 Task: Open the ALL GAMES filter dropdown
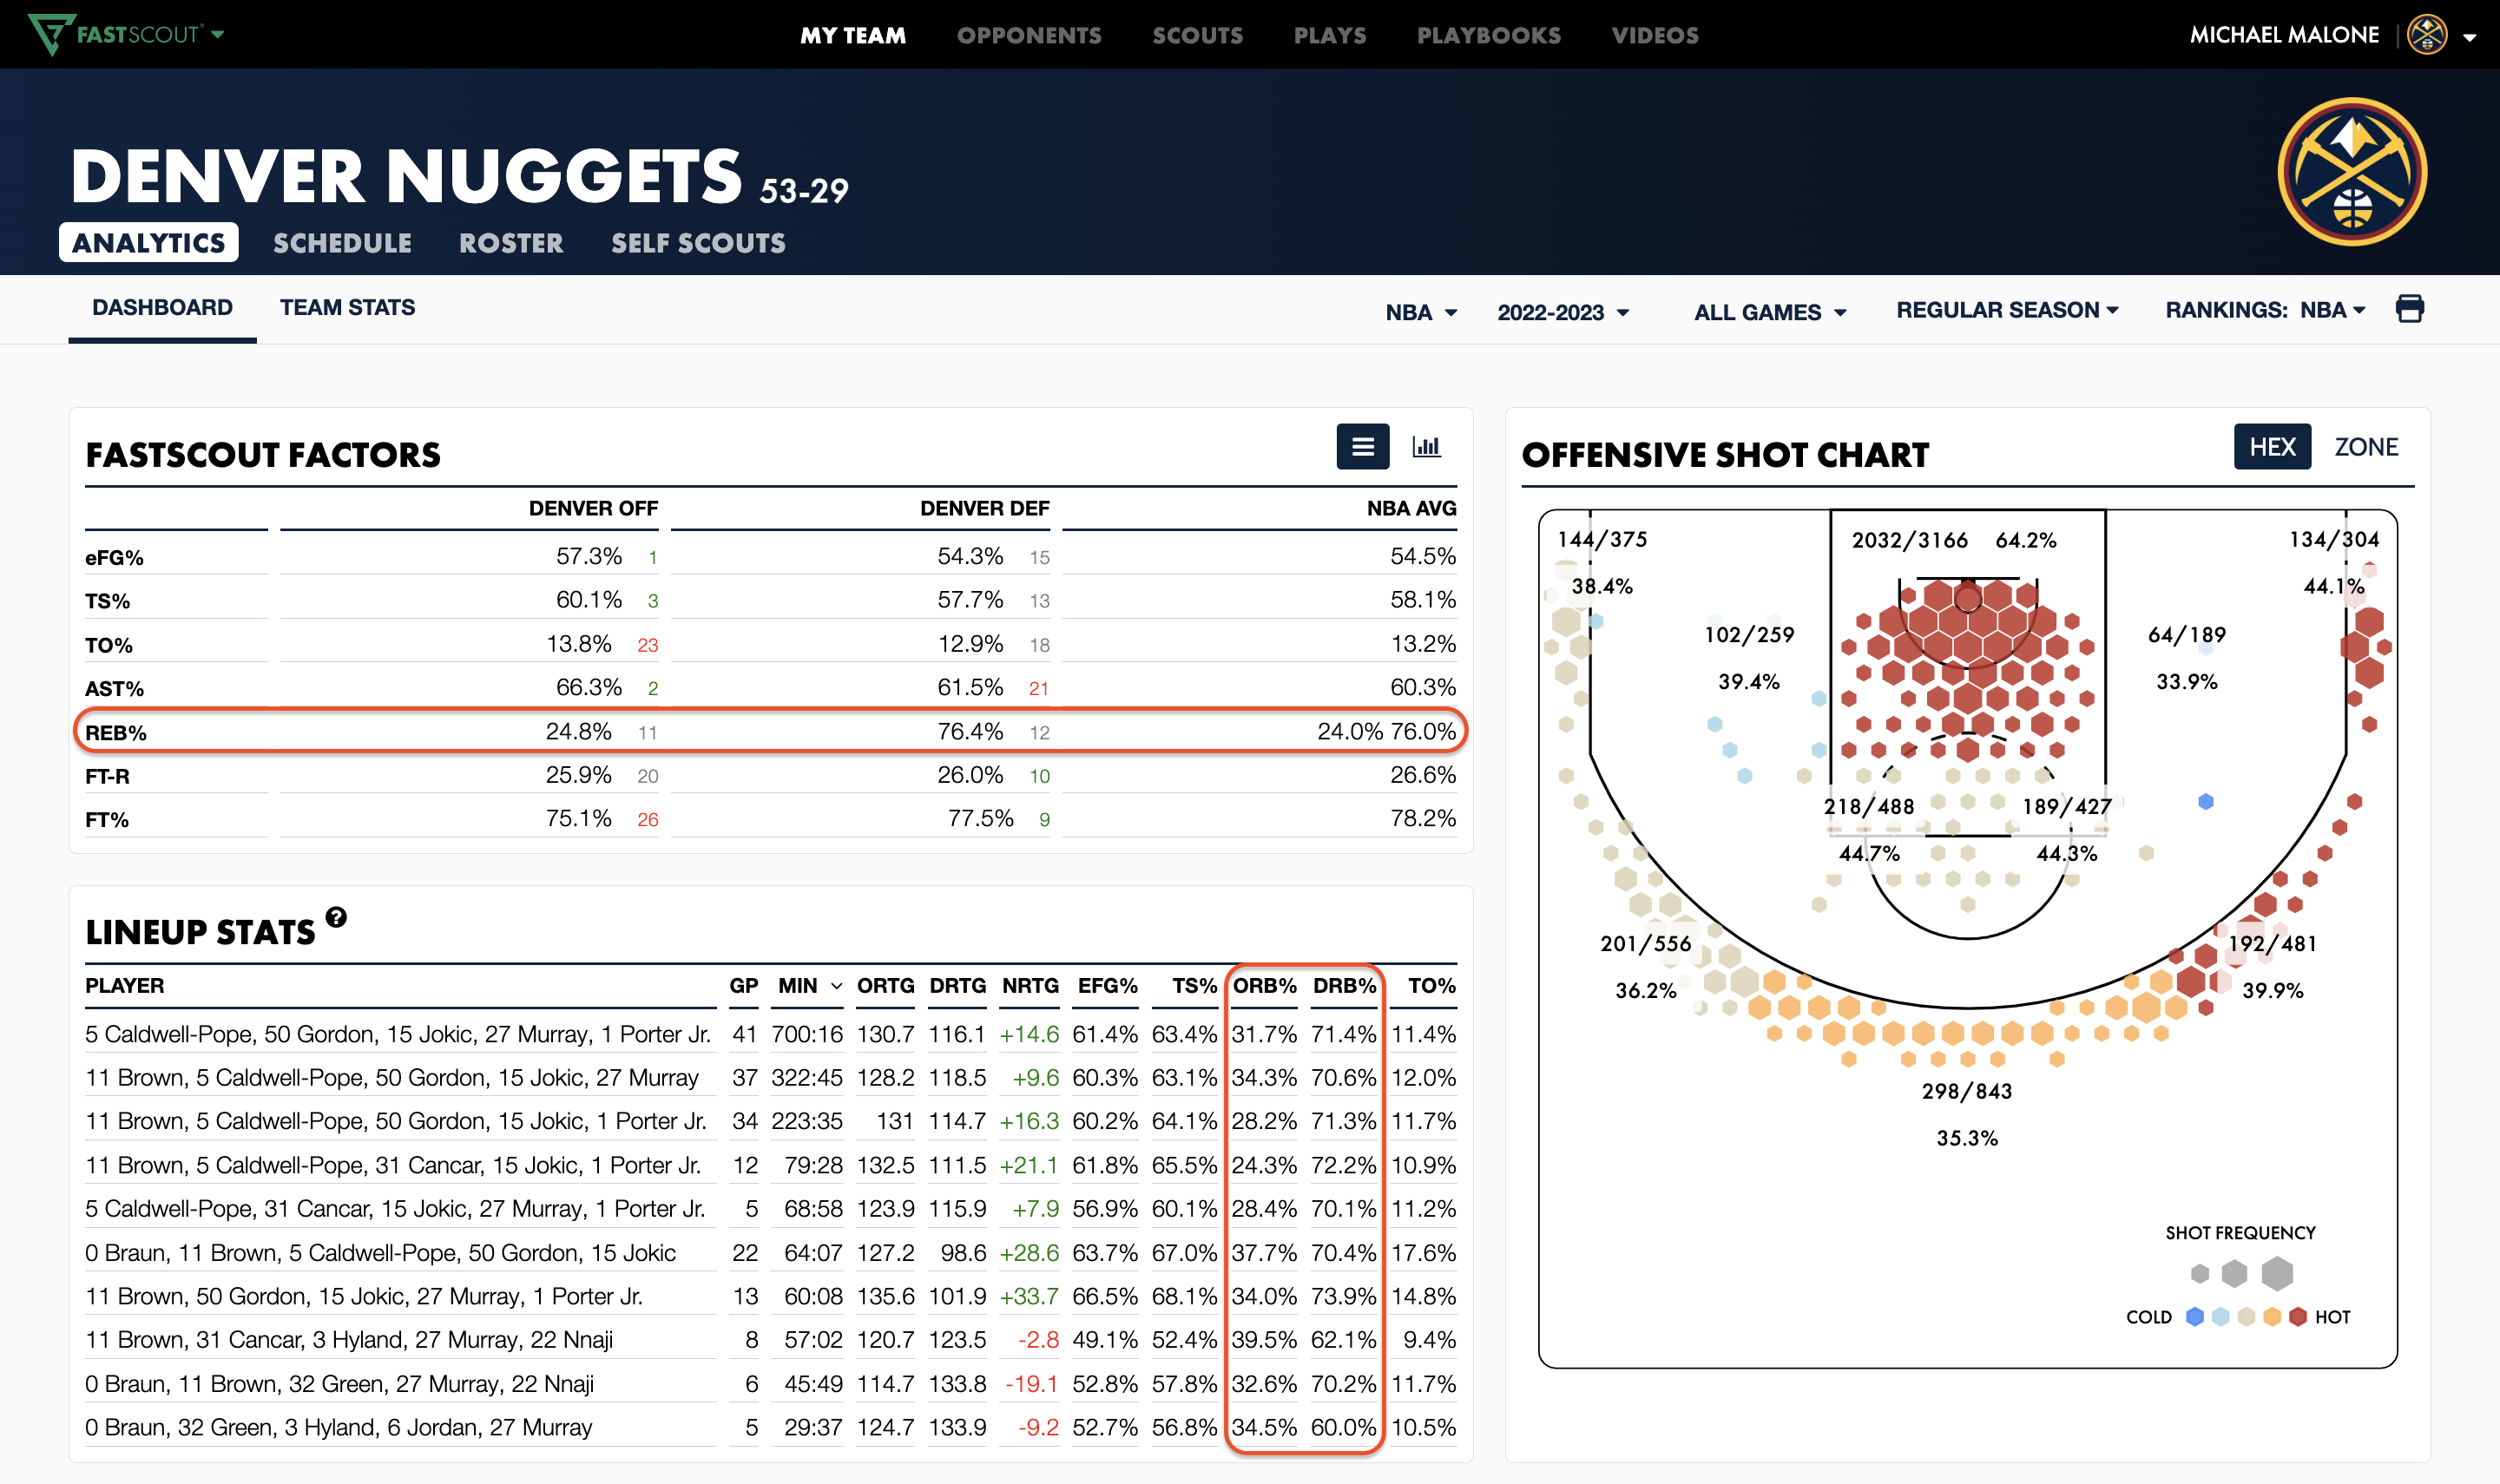1770,312
